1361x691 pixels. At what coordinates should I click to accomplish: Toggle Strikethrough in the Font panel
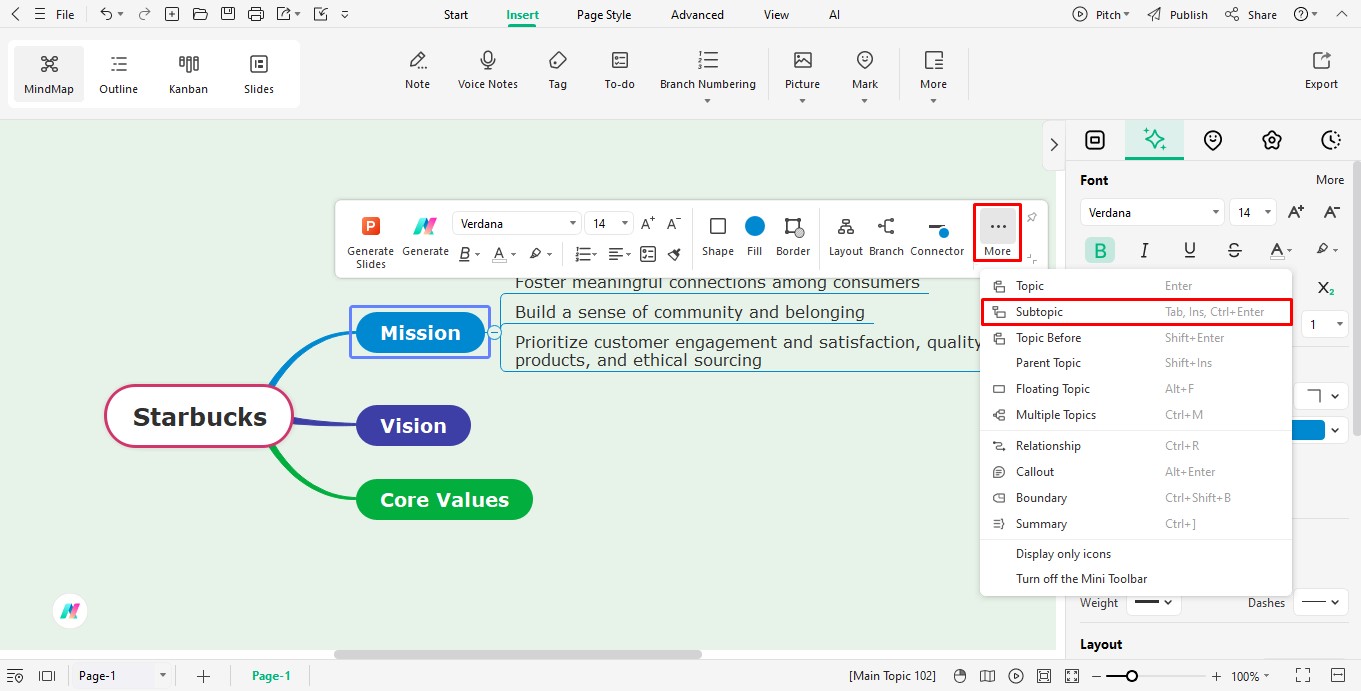point(1235,250)
